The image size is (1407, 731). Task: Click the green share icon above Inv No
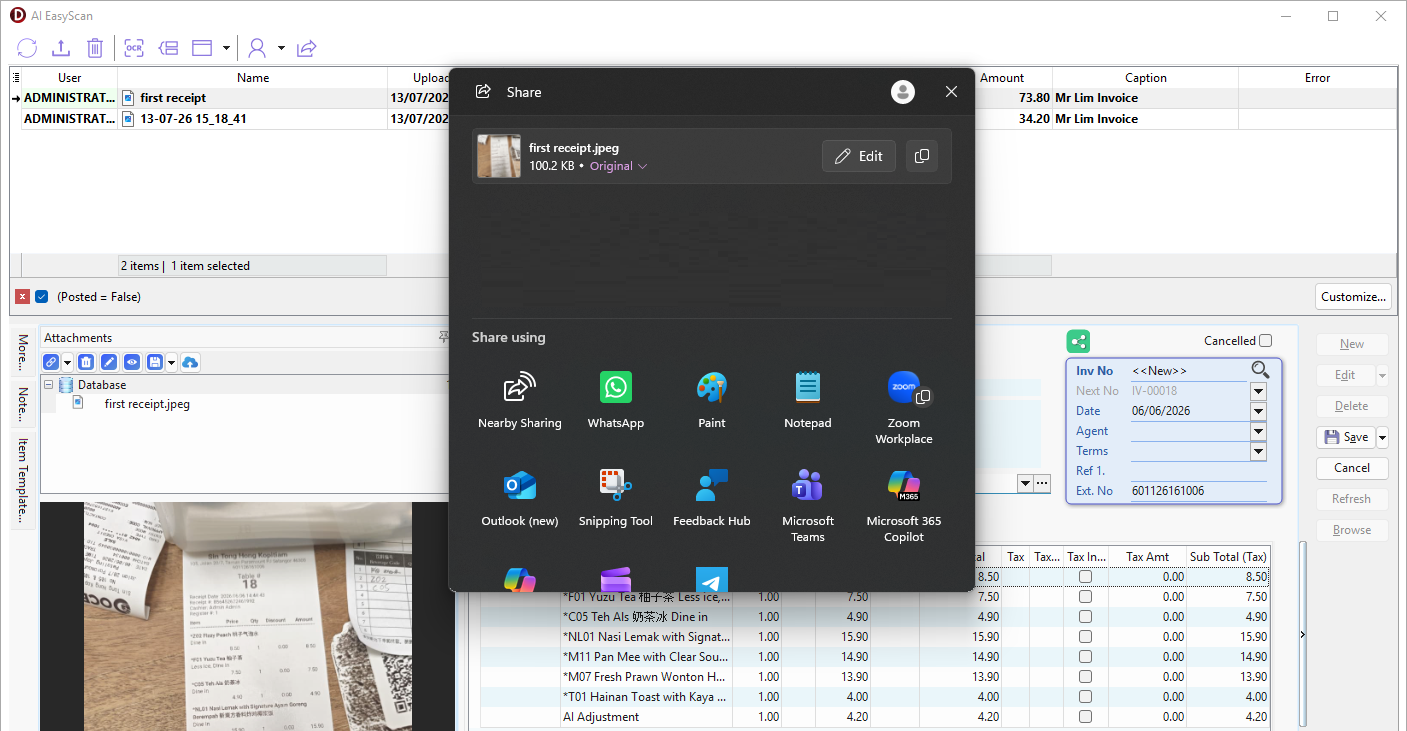1078,341
